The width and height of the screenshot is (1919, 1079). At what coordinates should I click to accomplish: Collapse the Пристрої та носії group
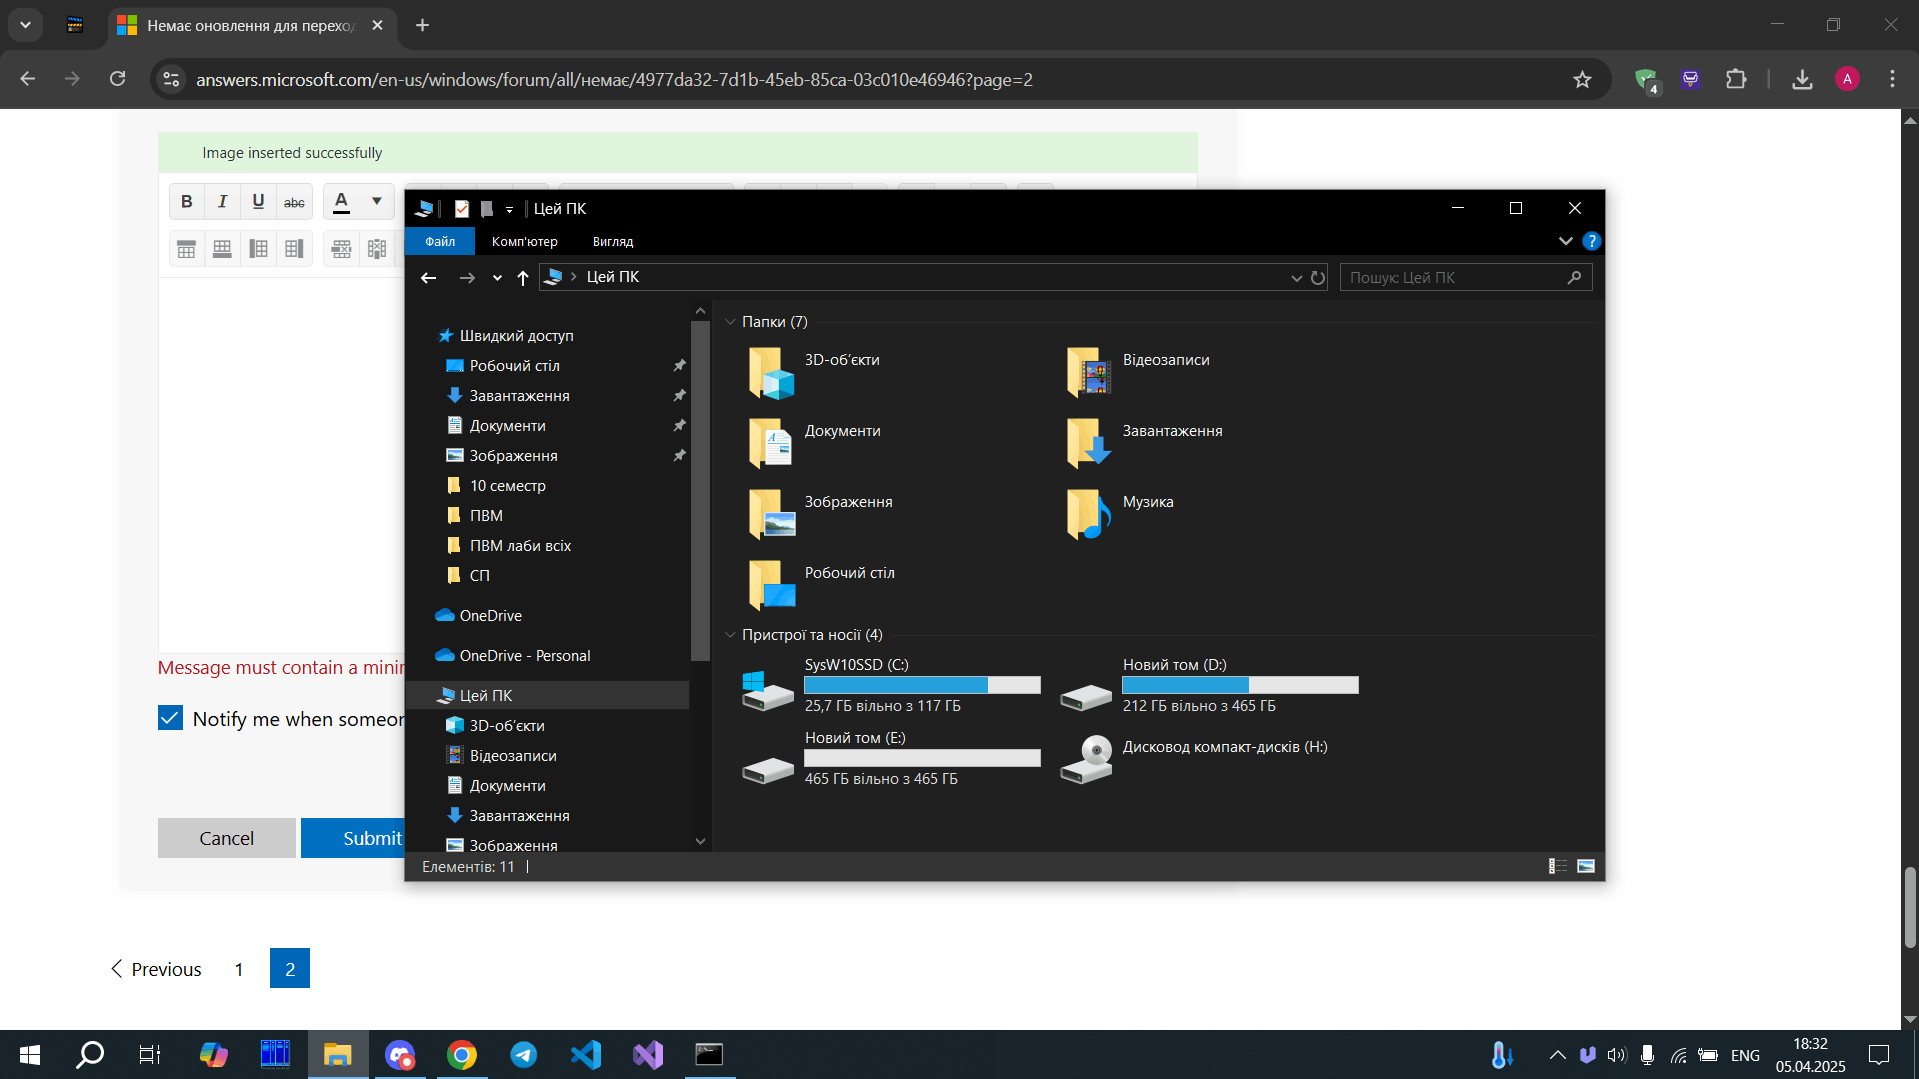(x=730, y=635)
